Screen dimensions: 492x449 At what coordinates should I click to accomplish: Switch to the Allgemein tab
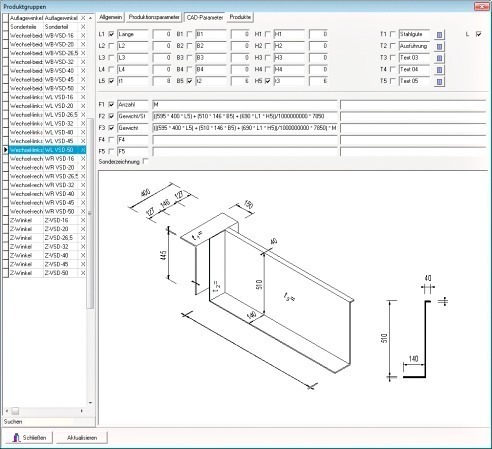(110, 17)
